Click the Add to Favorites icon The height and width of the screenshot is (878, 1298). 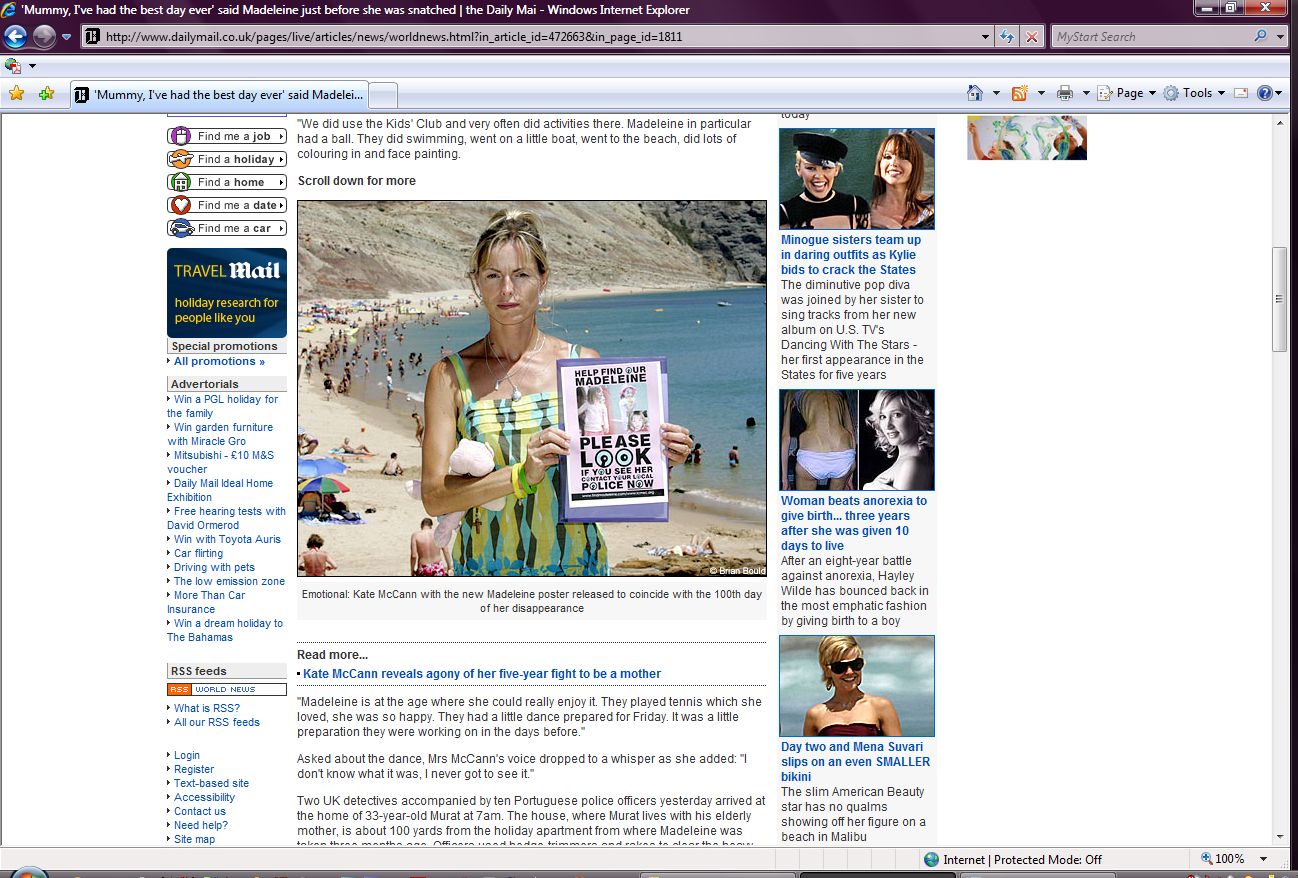tap(46, 93)
